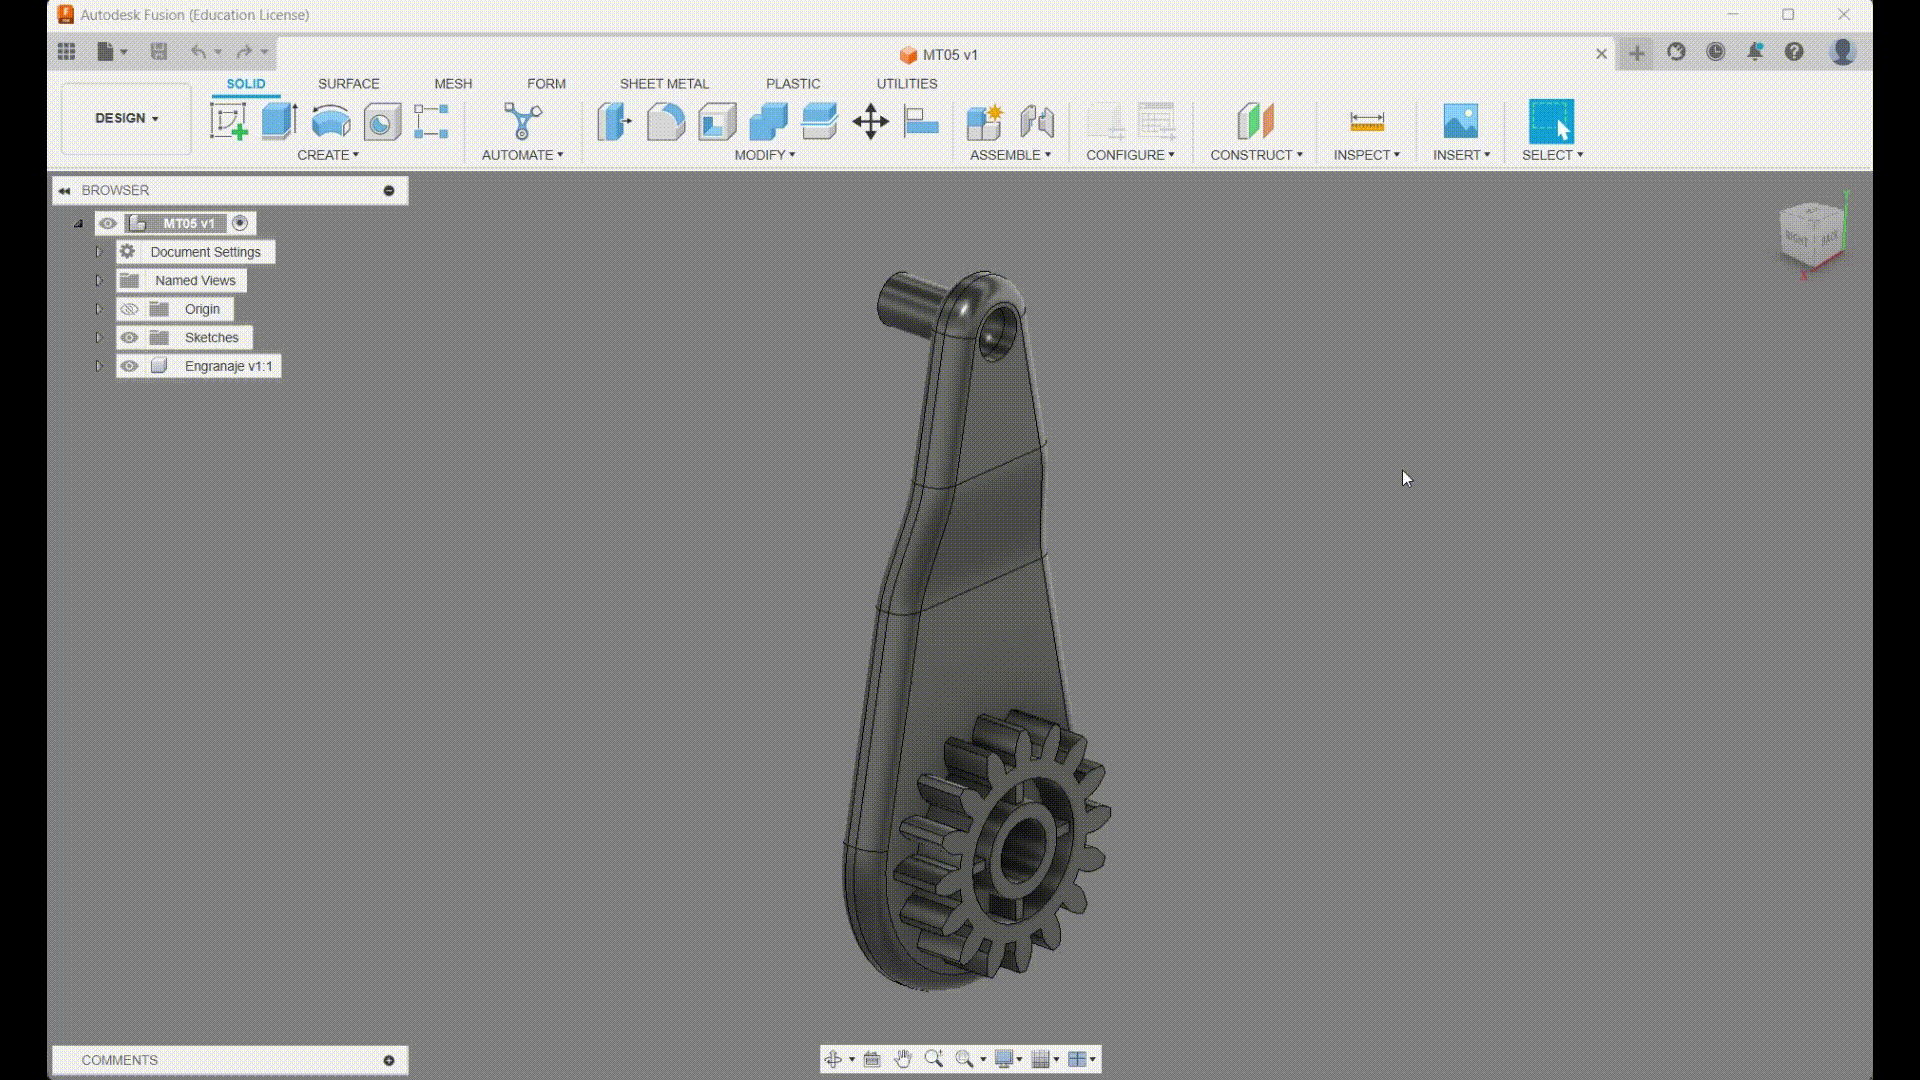This screenshot has height=1080, width=1920.
Task: Activate MT05 v1 radio button
Action: 240,223
